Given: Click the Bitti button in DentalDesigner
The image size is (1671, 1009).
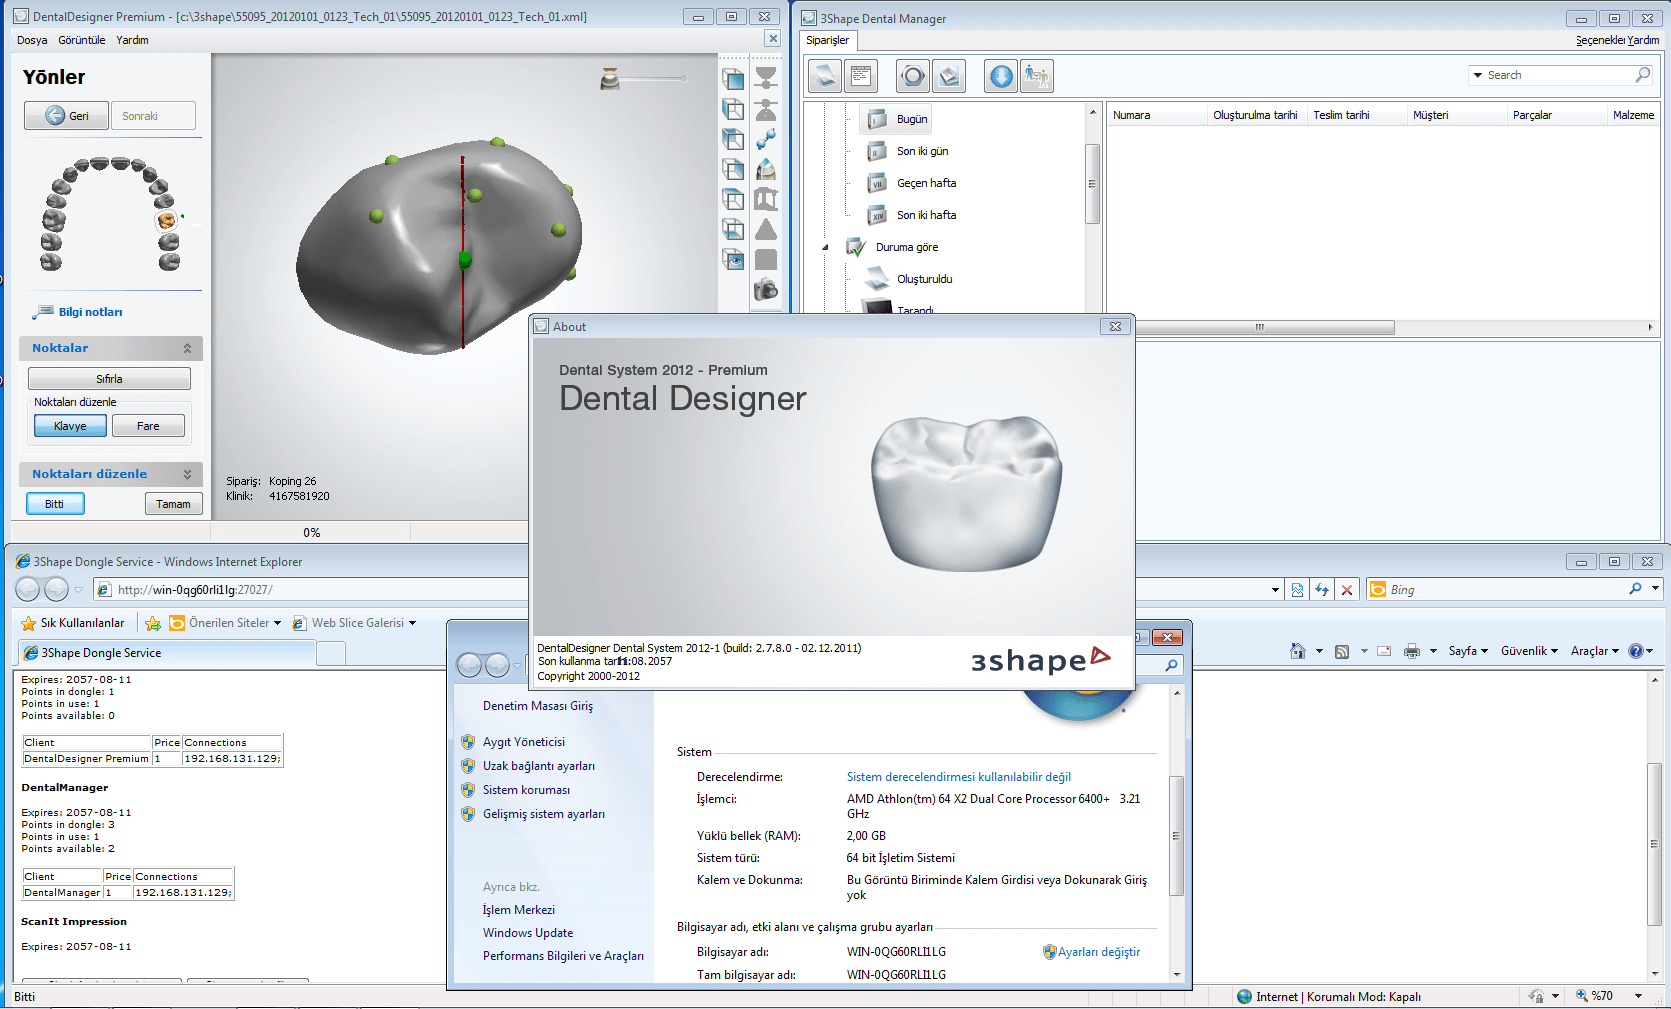Looking at the screenshot, I should pyautogui.click(x=54, y=504).
